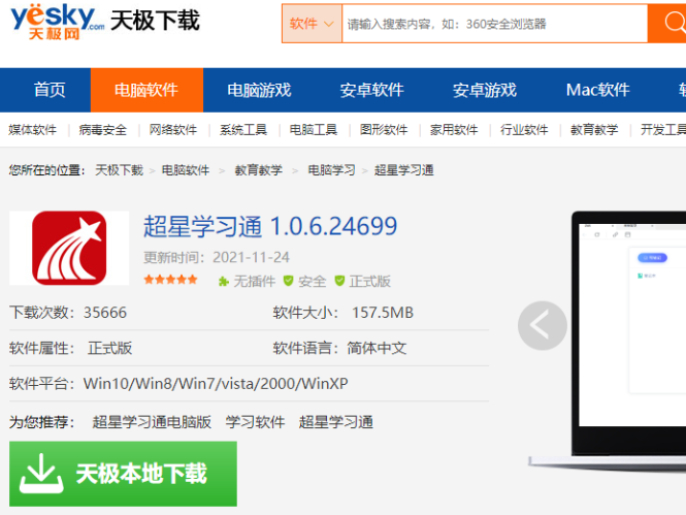Select the 电脑软件 navigation tab

pyautogui.click(x=147, y=90)
